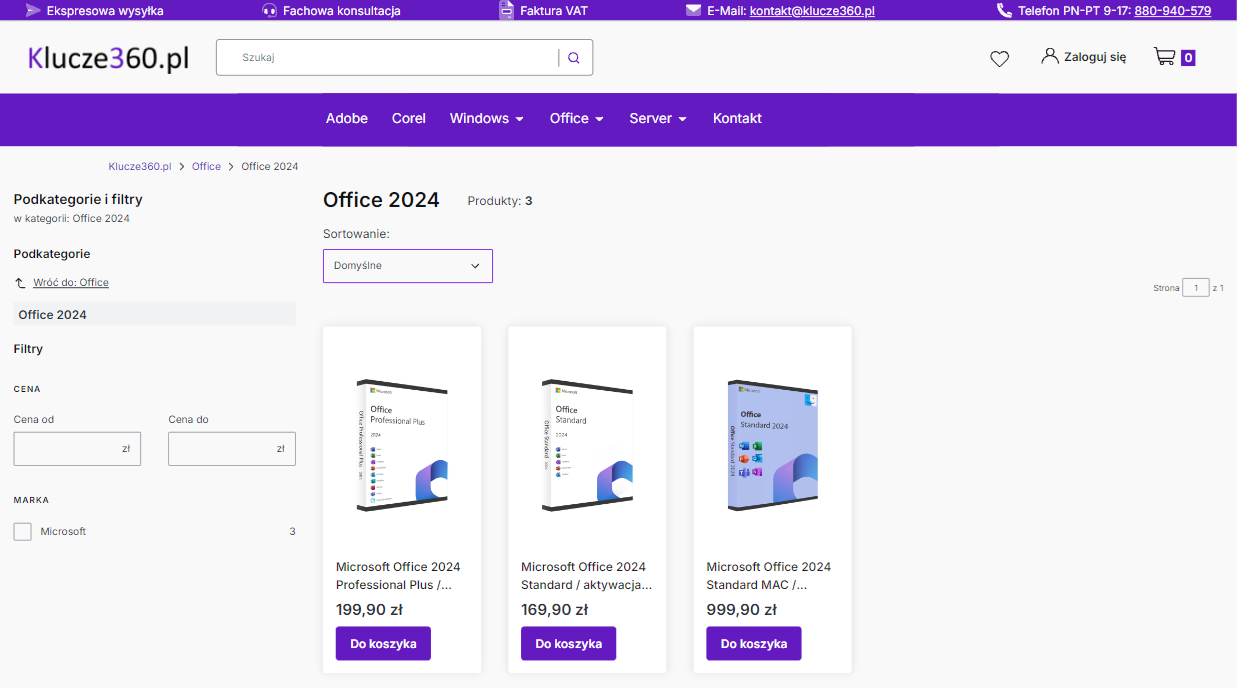Click the email envelope icon
This screenshot has height=688, width=1237.
(x=693, y=10)
